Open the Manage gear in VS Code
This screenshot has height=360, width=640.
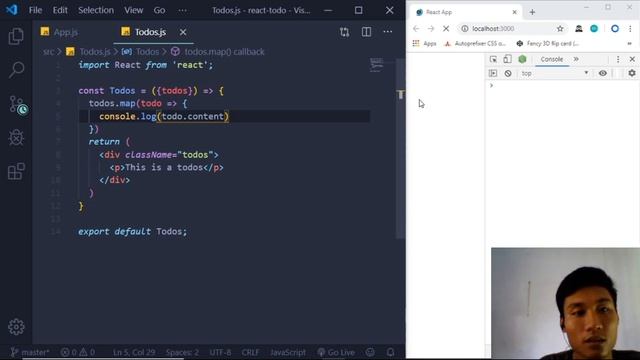coord(16,327)
